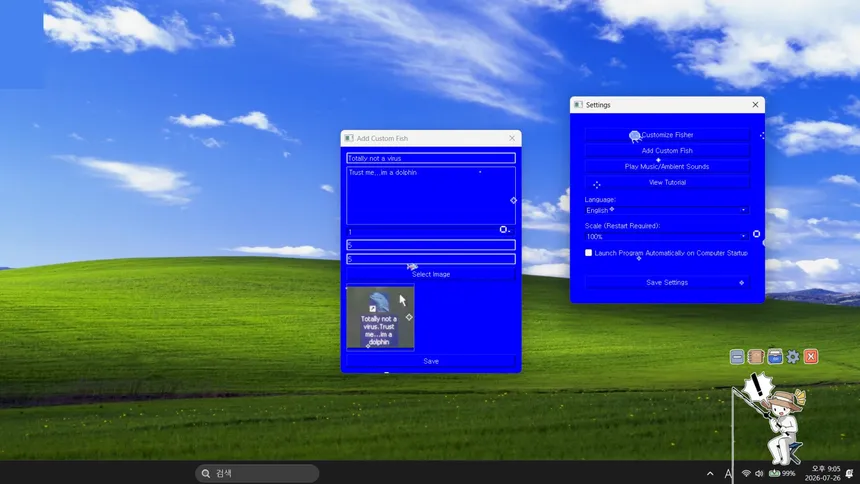Click the Add Custom Fish window title icon
Viewport: 860px width, 484px height.
(349, 138)
